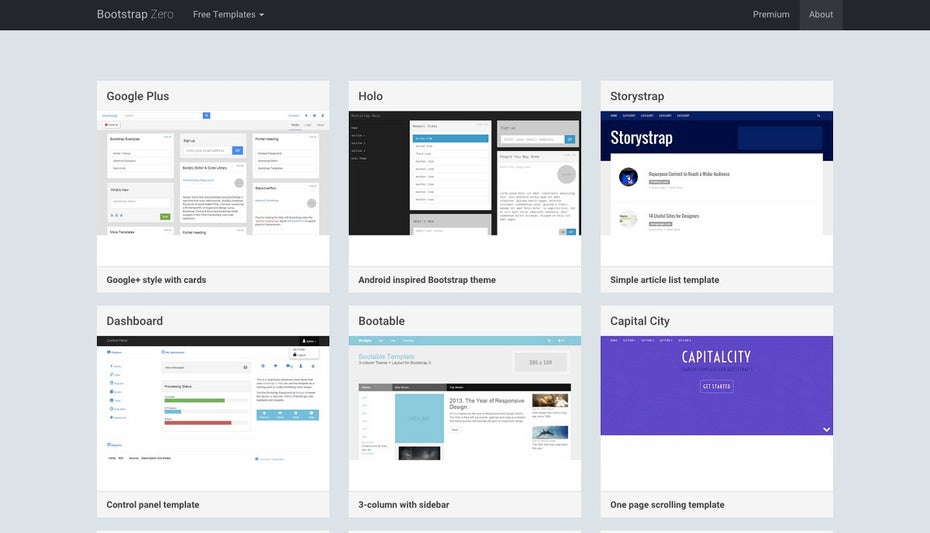View the Holo dark theme preview
This screenshot has height=533, width=930.
(465, 173)
